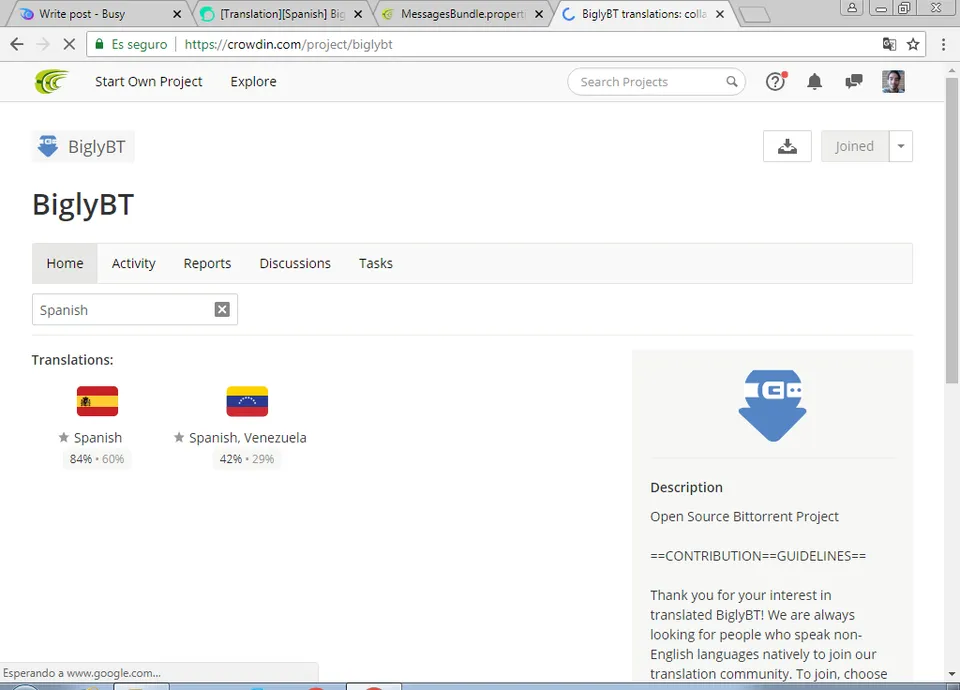Switch to the Tasks tab
The width and height of the screenshot is (960, 690).
click(x=376, y=263)
